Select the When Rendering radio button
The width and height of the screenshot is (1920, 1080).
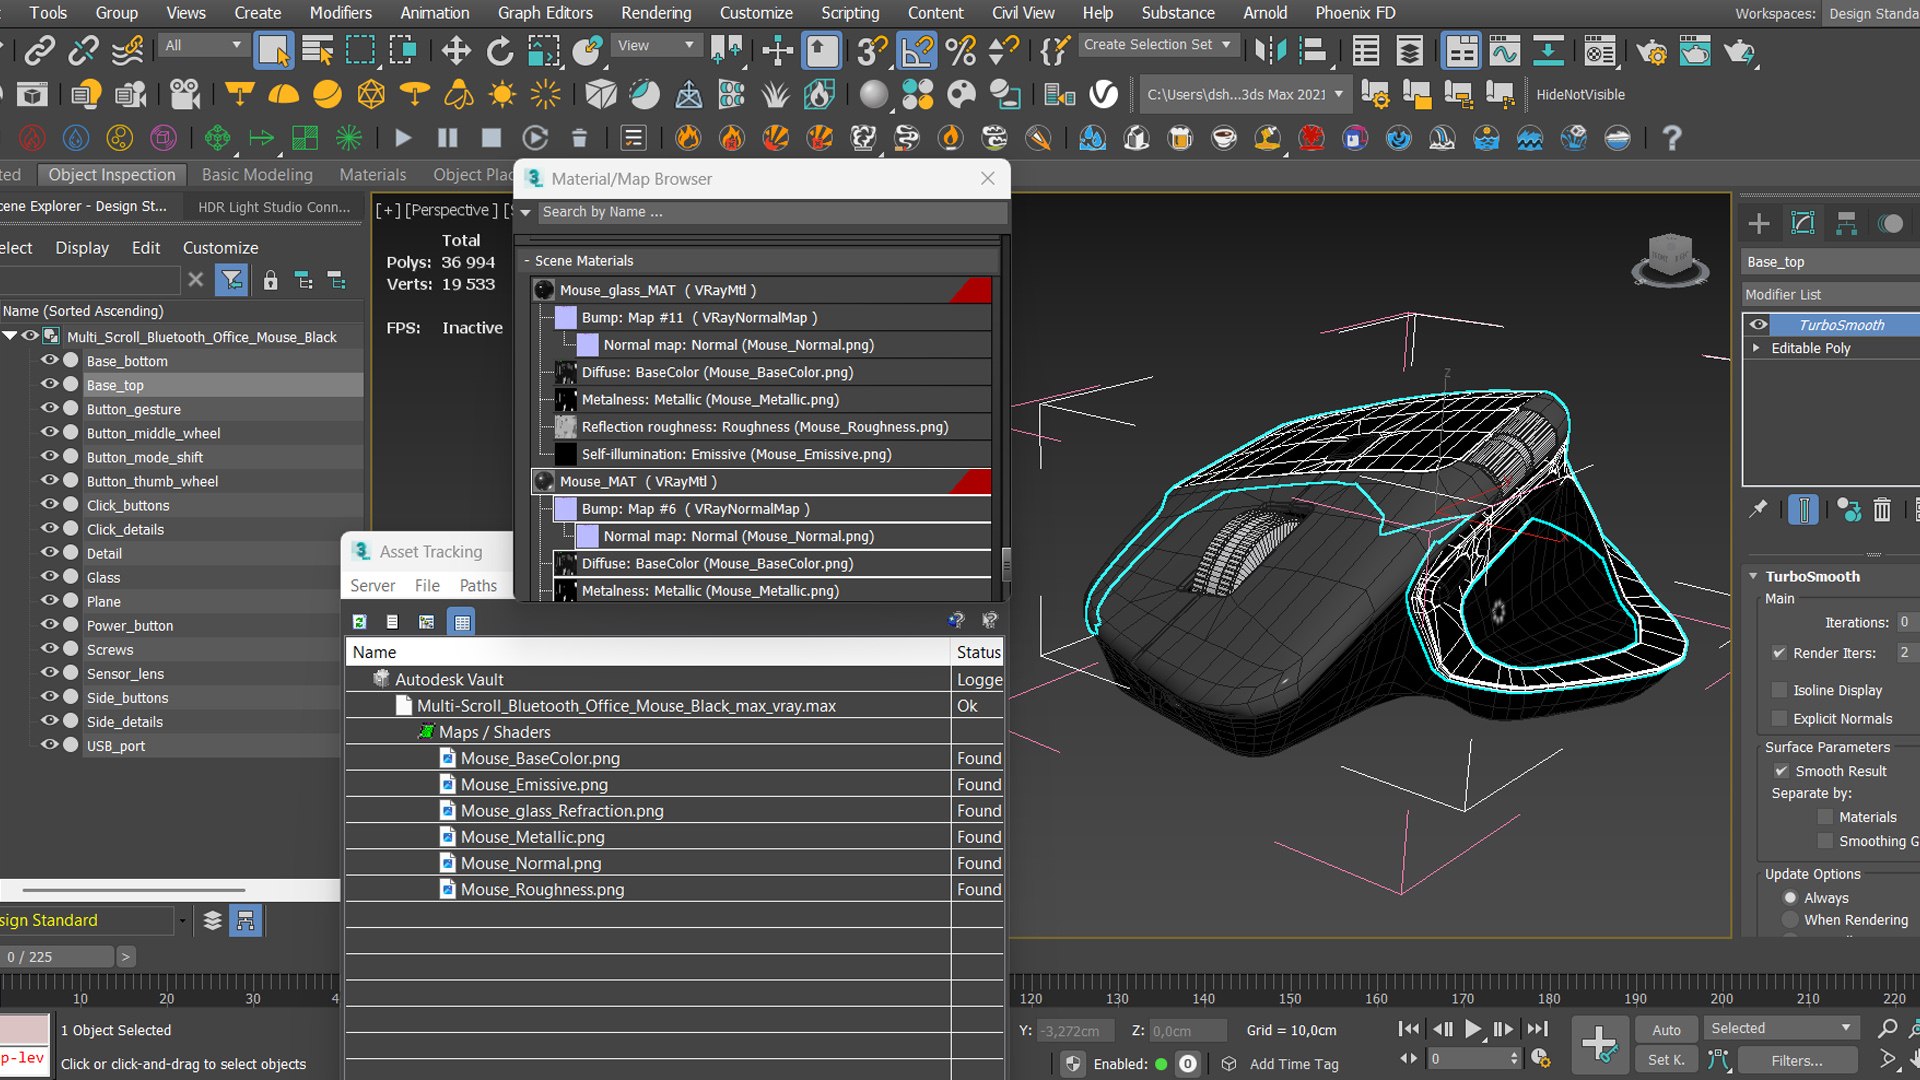(1790, 920)
